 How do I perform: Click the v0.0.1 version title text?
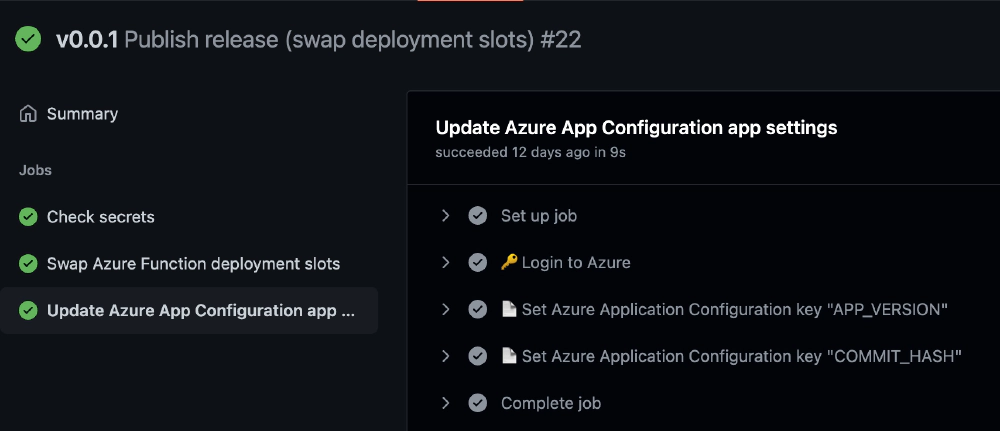pos(87,40)
